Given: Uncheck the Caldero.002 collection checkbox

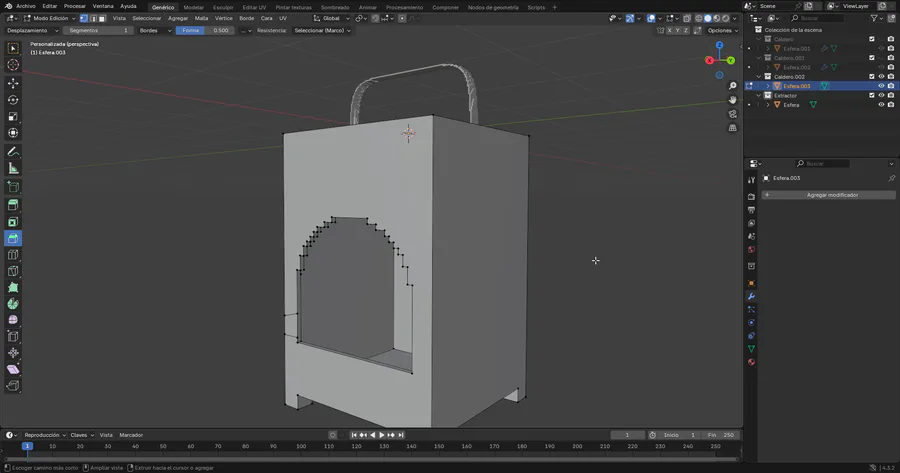Looking at the screenshot, I should (x=871, y=76).
